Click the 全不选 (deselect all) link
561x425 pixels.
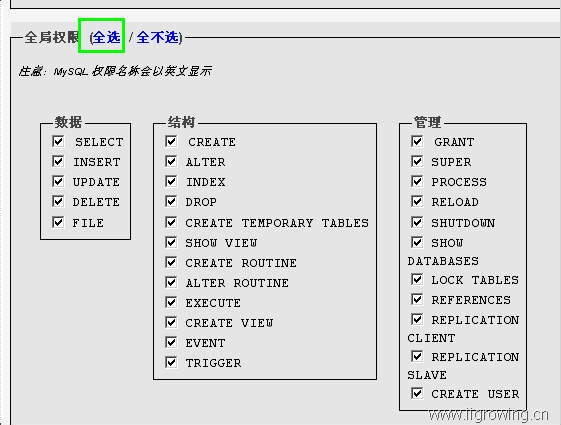[x=157, y=37]
